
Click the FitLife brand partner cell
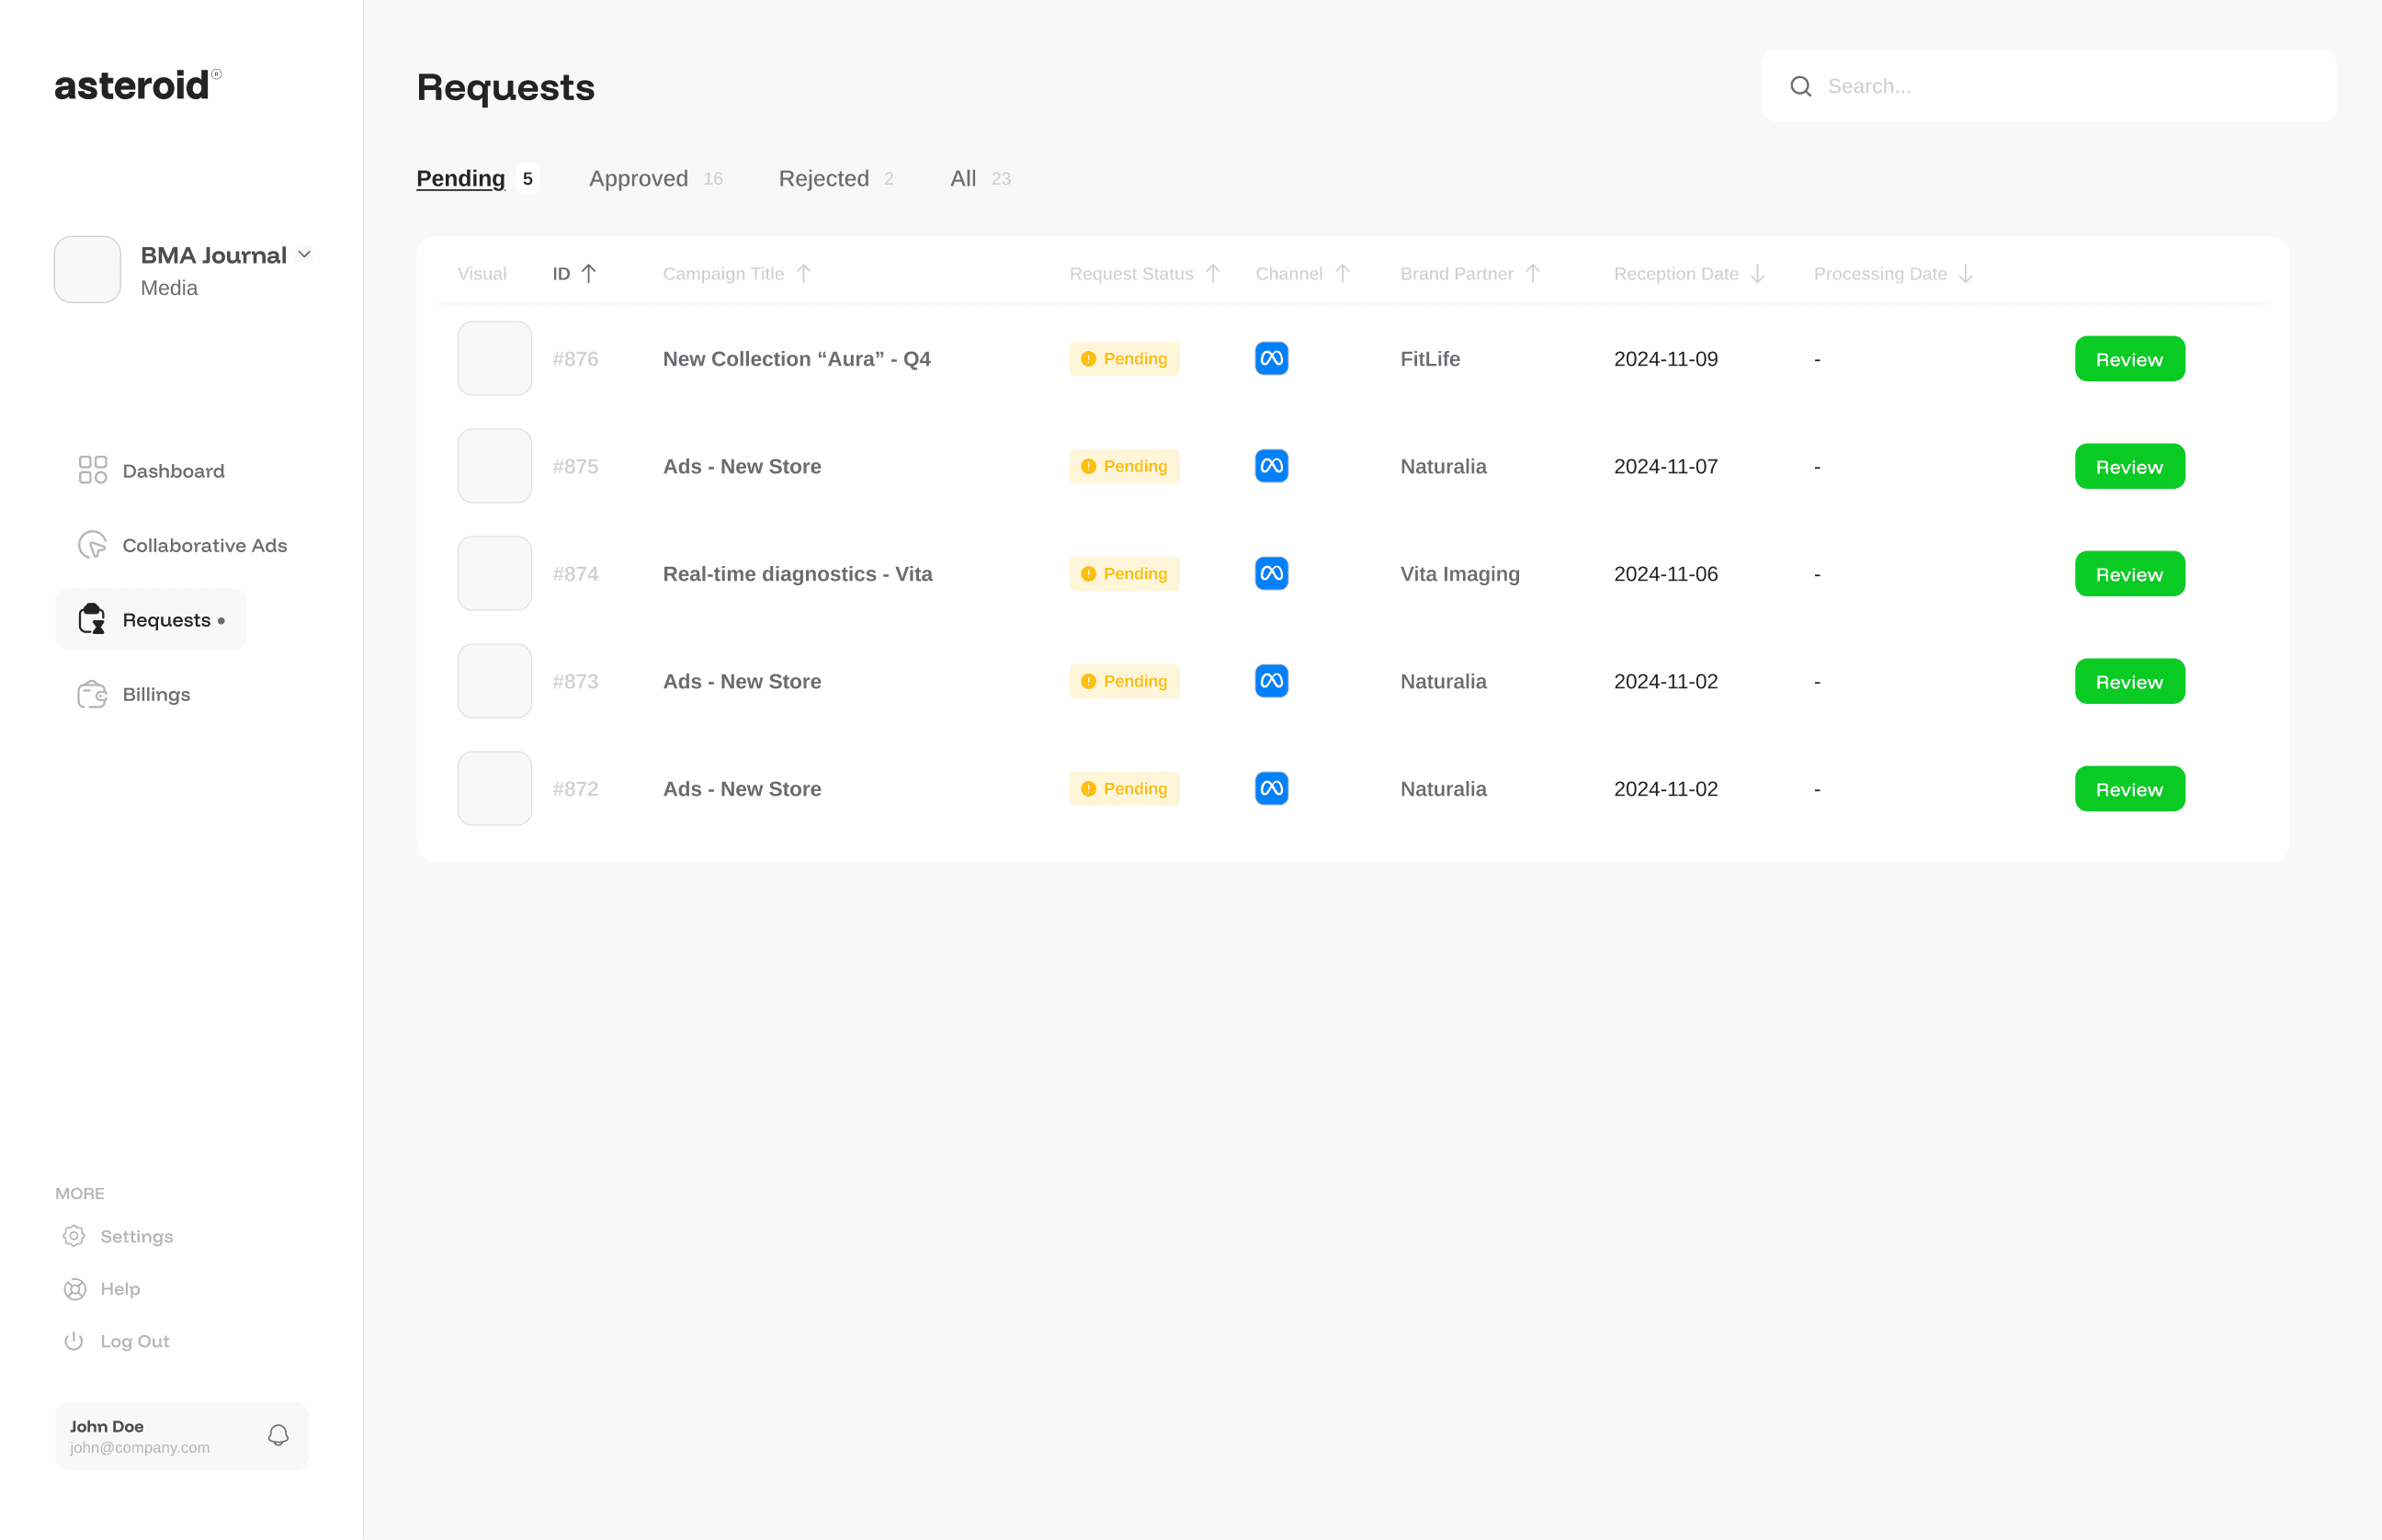pyautogui.click(x=1430, y=359)
